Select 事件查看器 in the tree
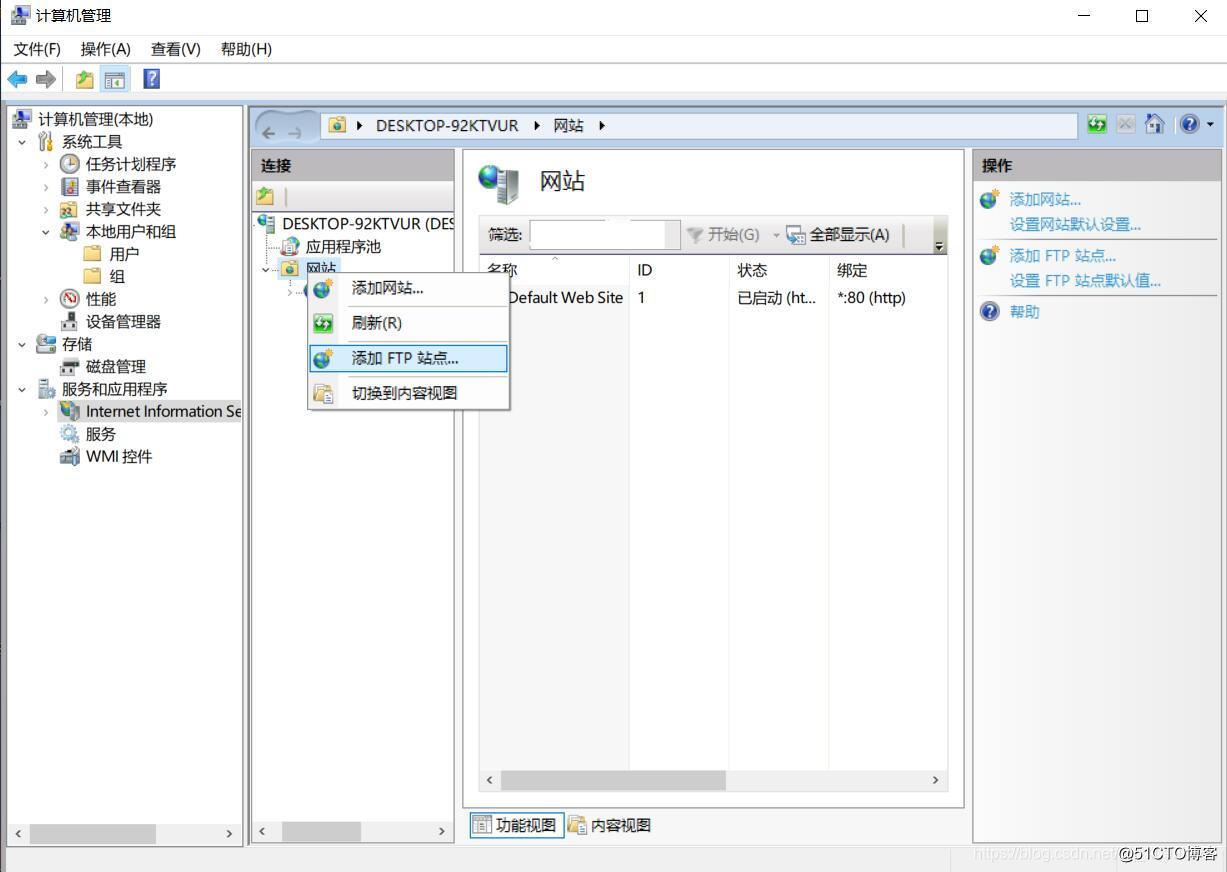Image resolution: width=1227 pixels, height=872 pixels. coord(123,186)
